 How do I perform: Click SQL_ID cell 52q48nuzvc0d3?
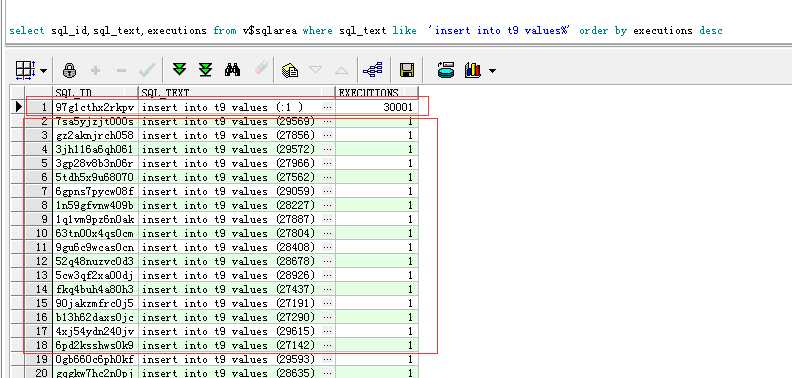[x=95, y=261]
